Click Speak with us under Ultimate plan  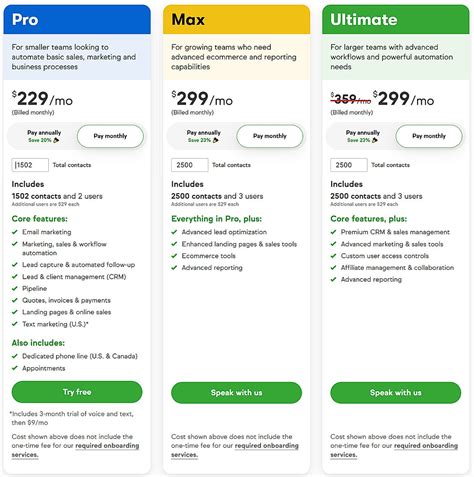pos(396,393)
